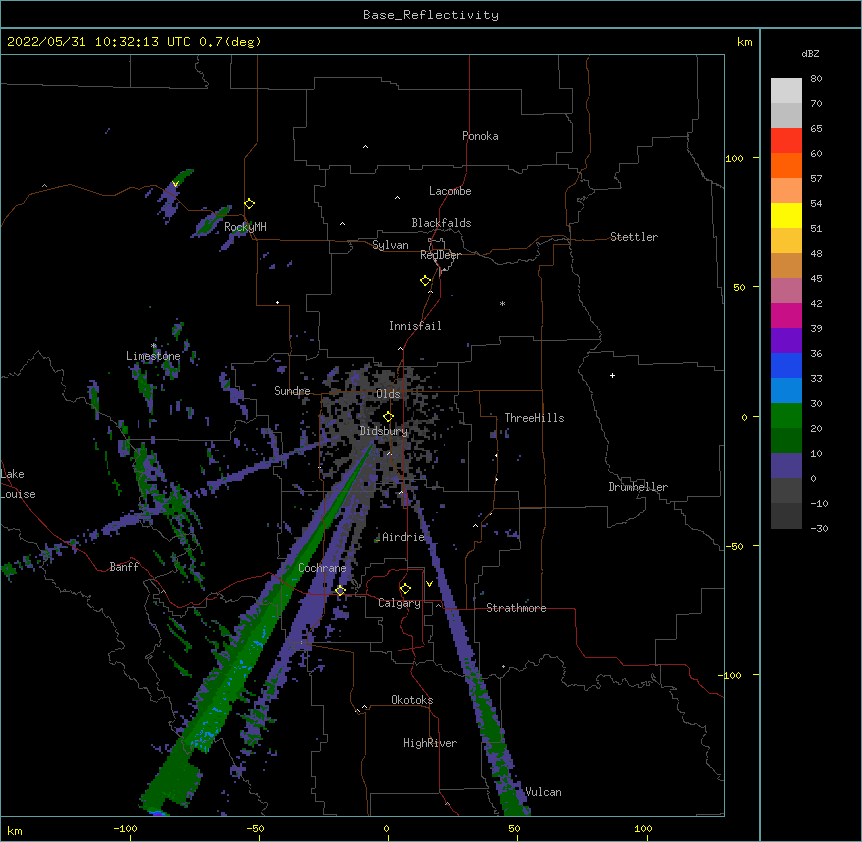Click the Cochrane label
The image size is (862, 842).
click(x=322, y=568)
